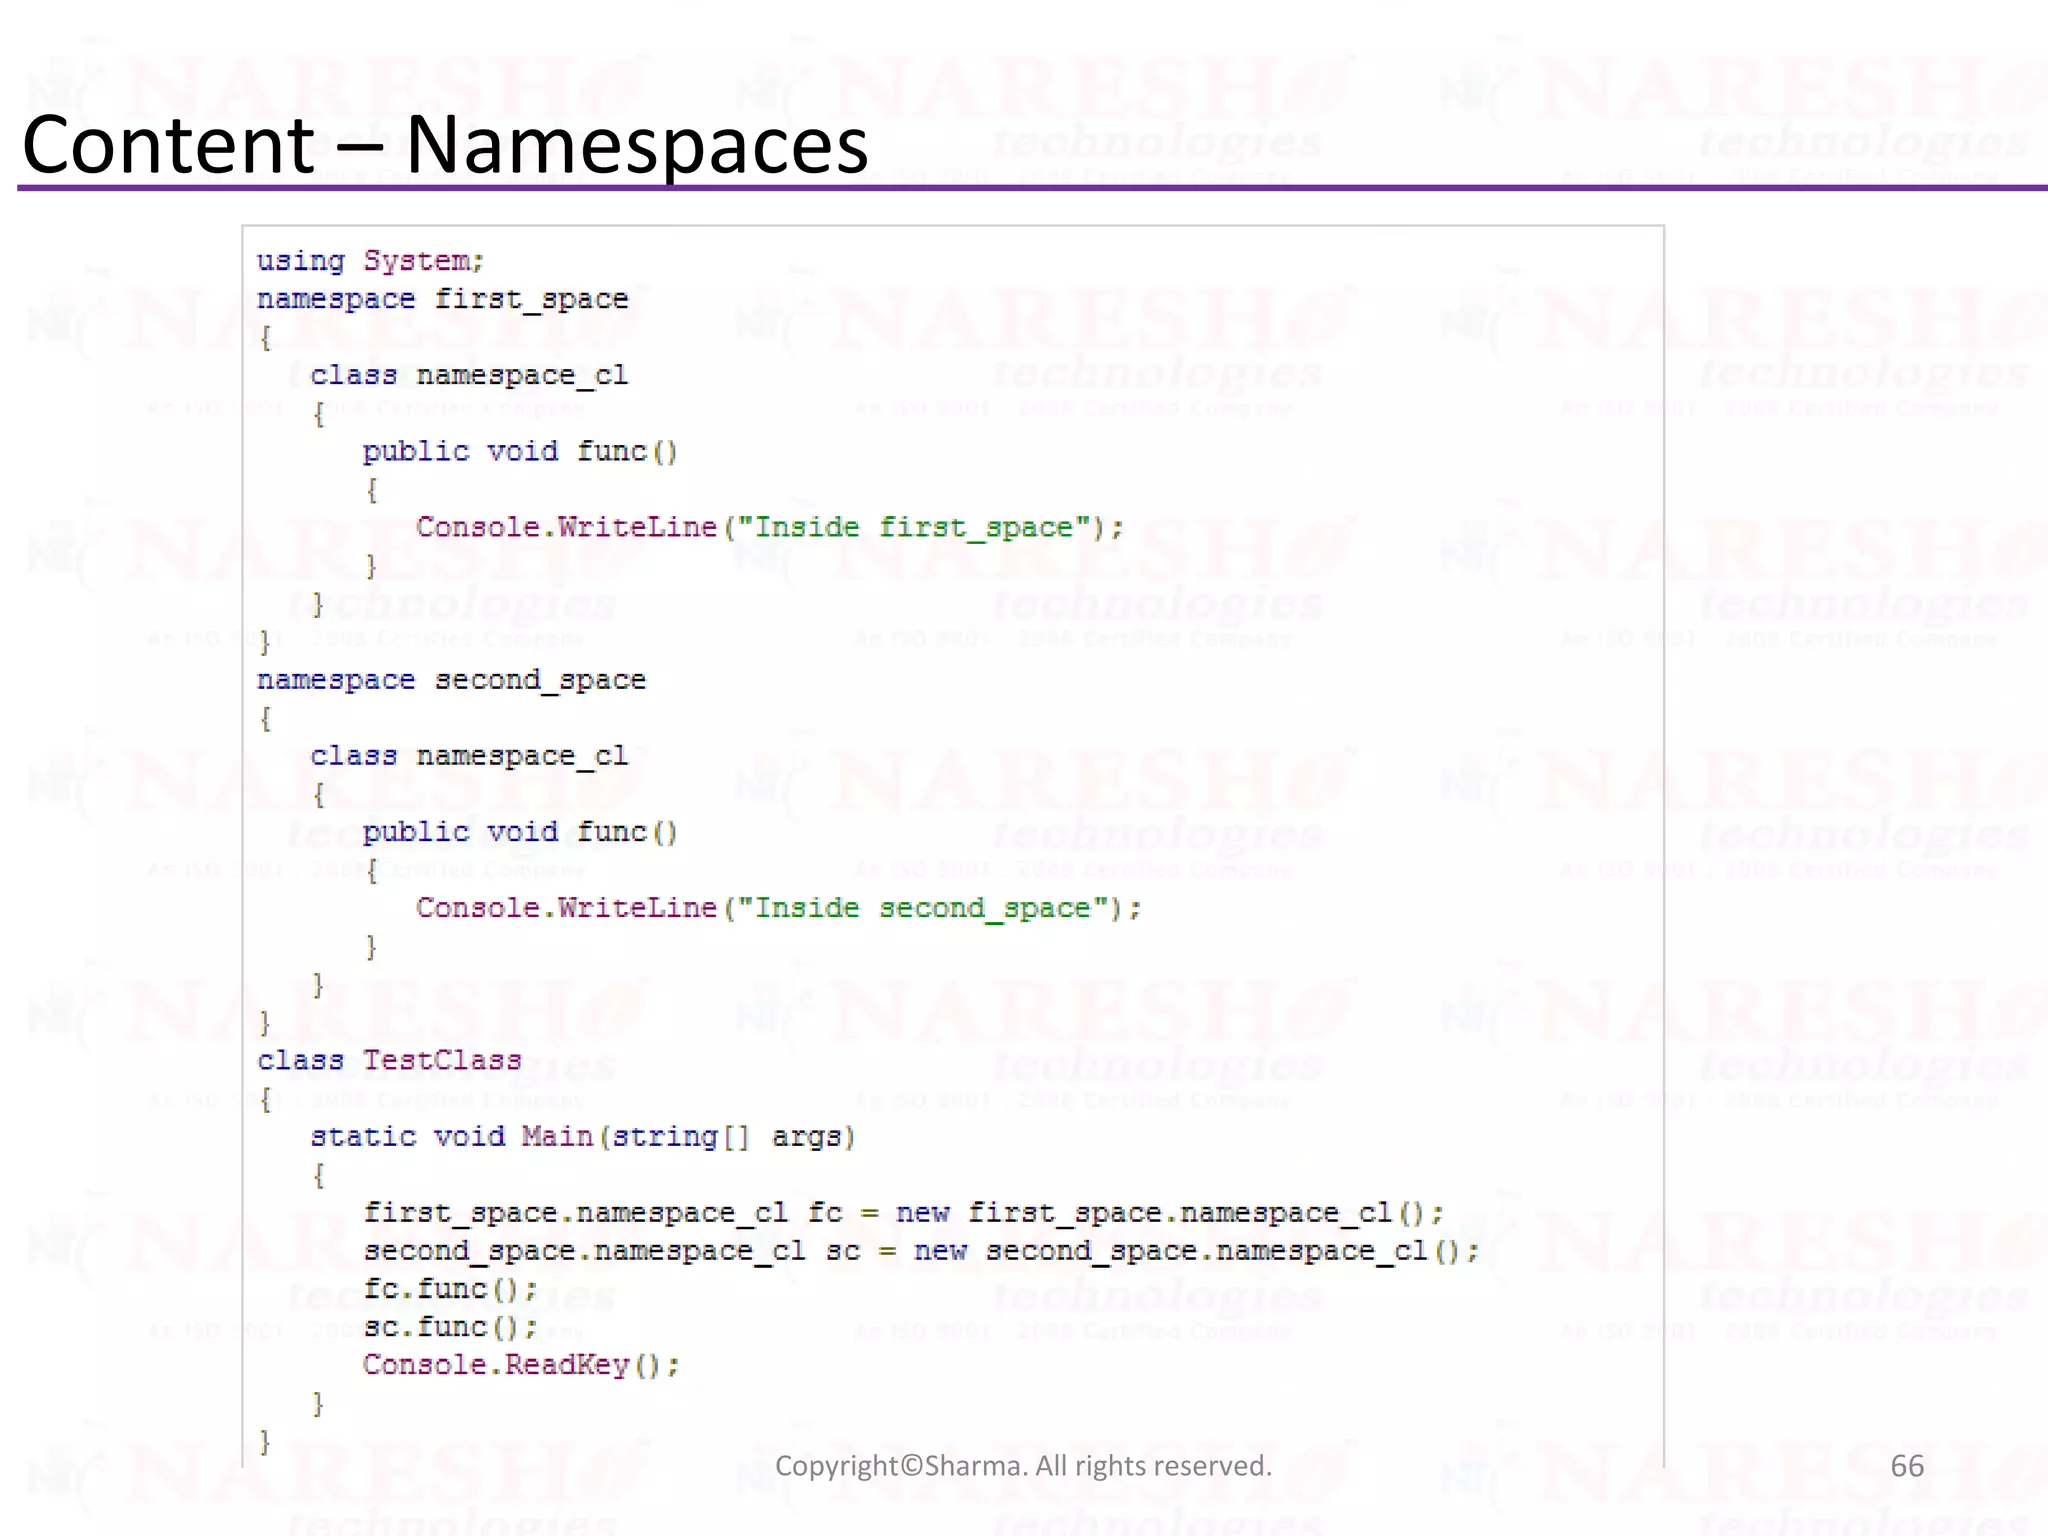
Task: Click the slide title 'Content – Namespaces'
Action: pyautogui.click(x=444, y=146)
